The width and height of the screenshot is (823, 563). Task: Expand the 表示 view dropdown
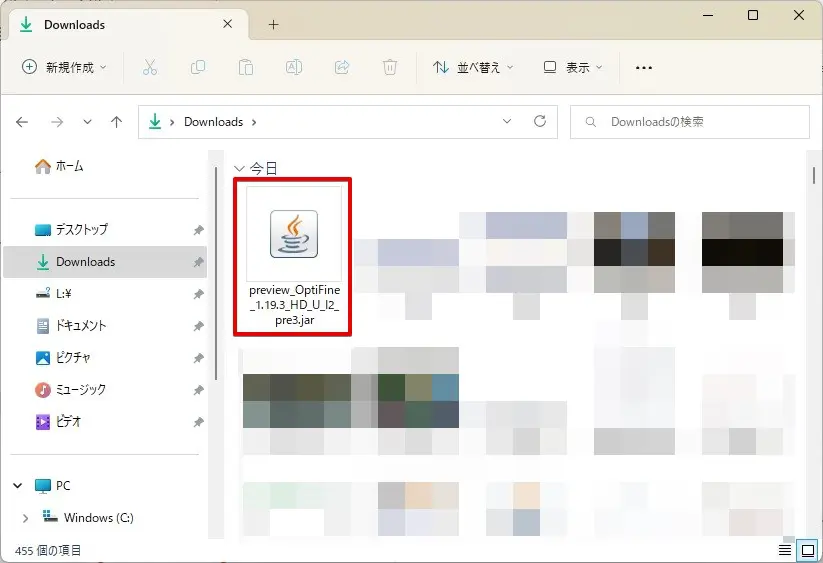coord(574,67)
